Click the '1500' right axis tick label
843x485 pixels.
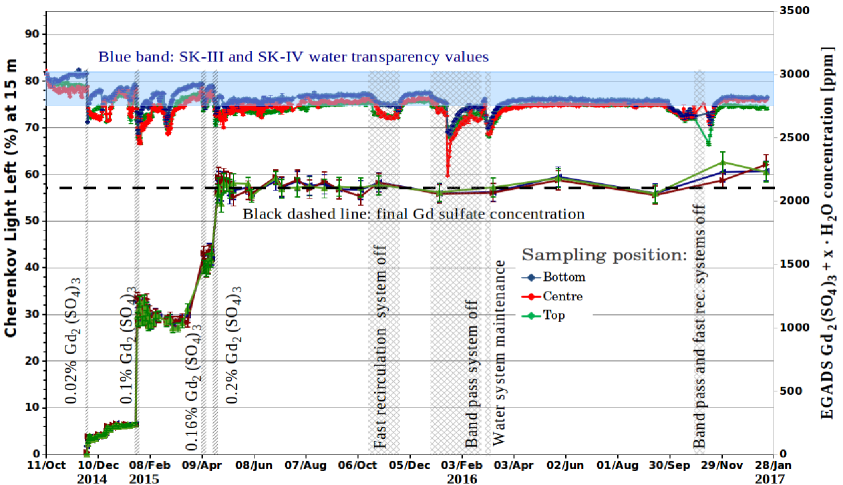point(795,264)
